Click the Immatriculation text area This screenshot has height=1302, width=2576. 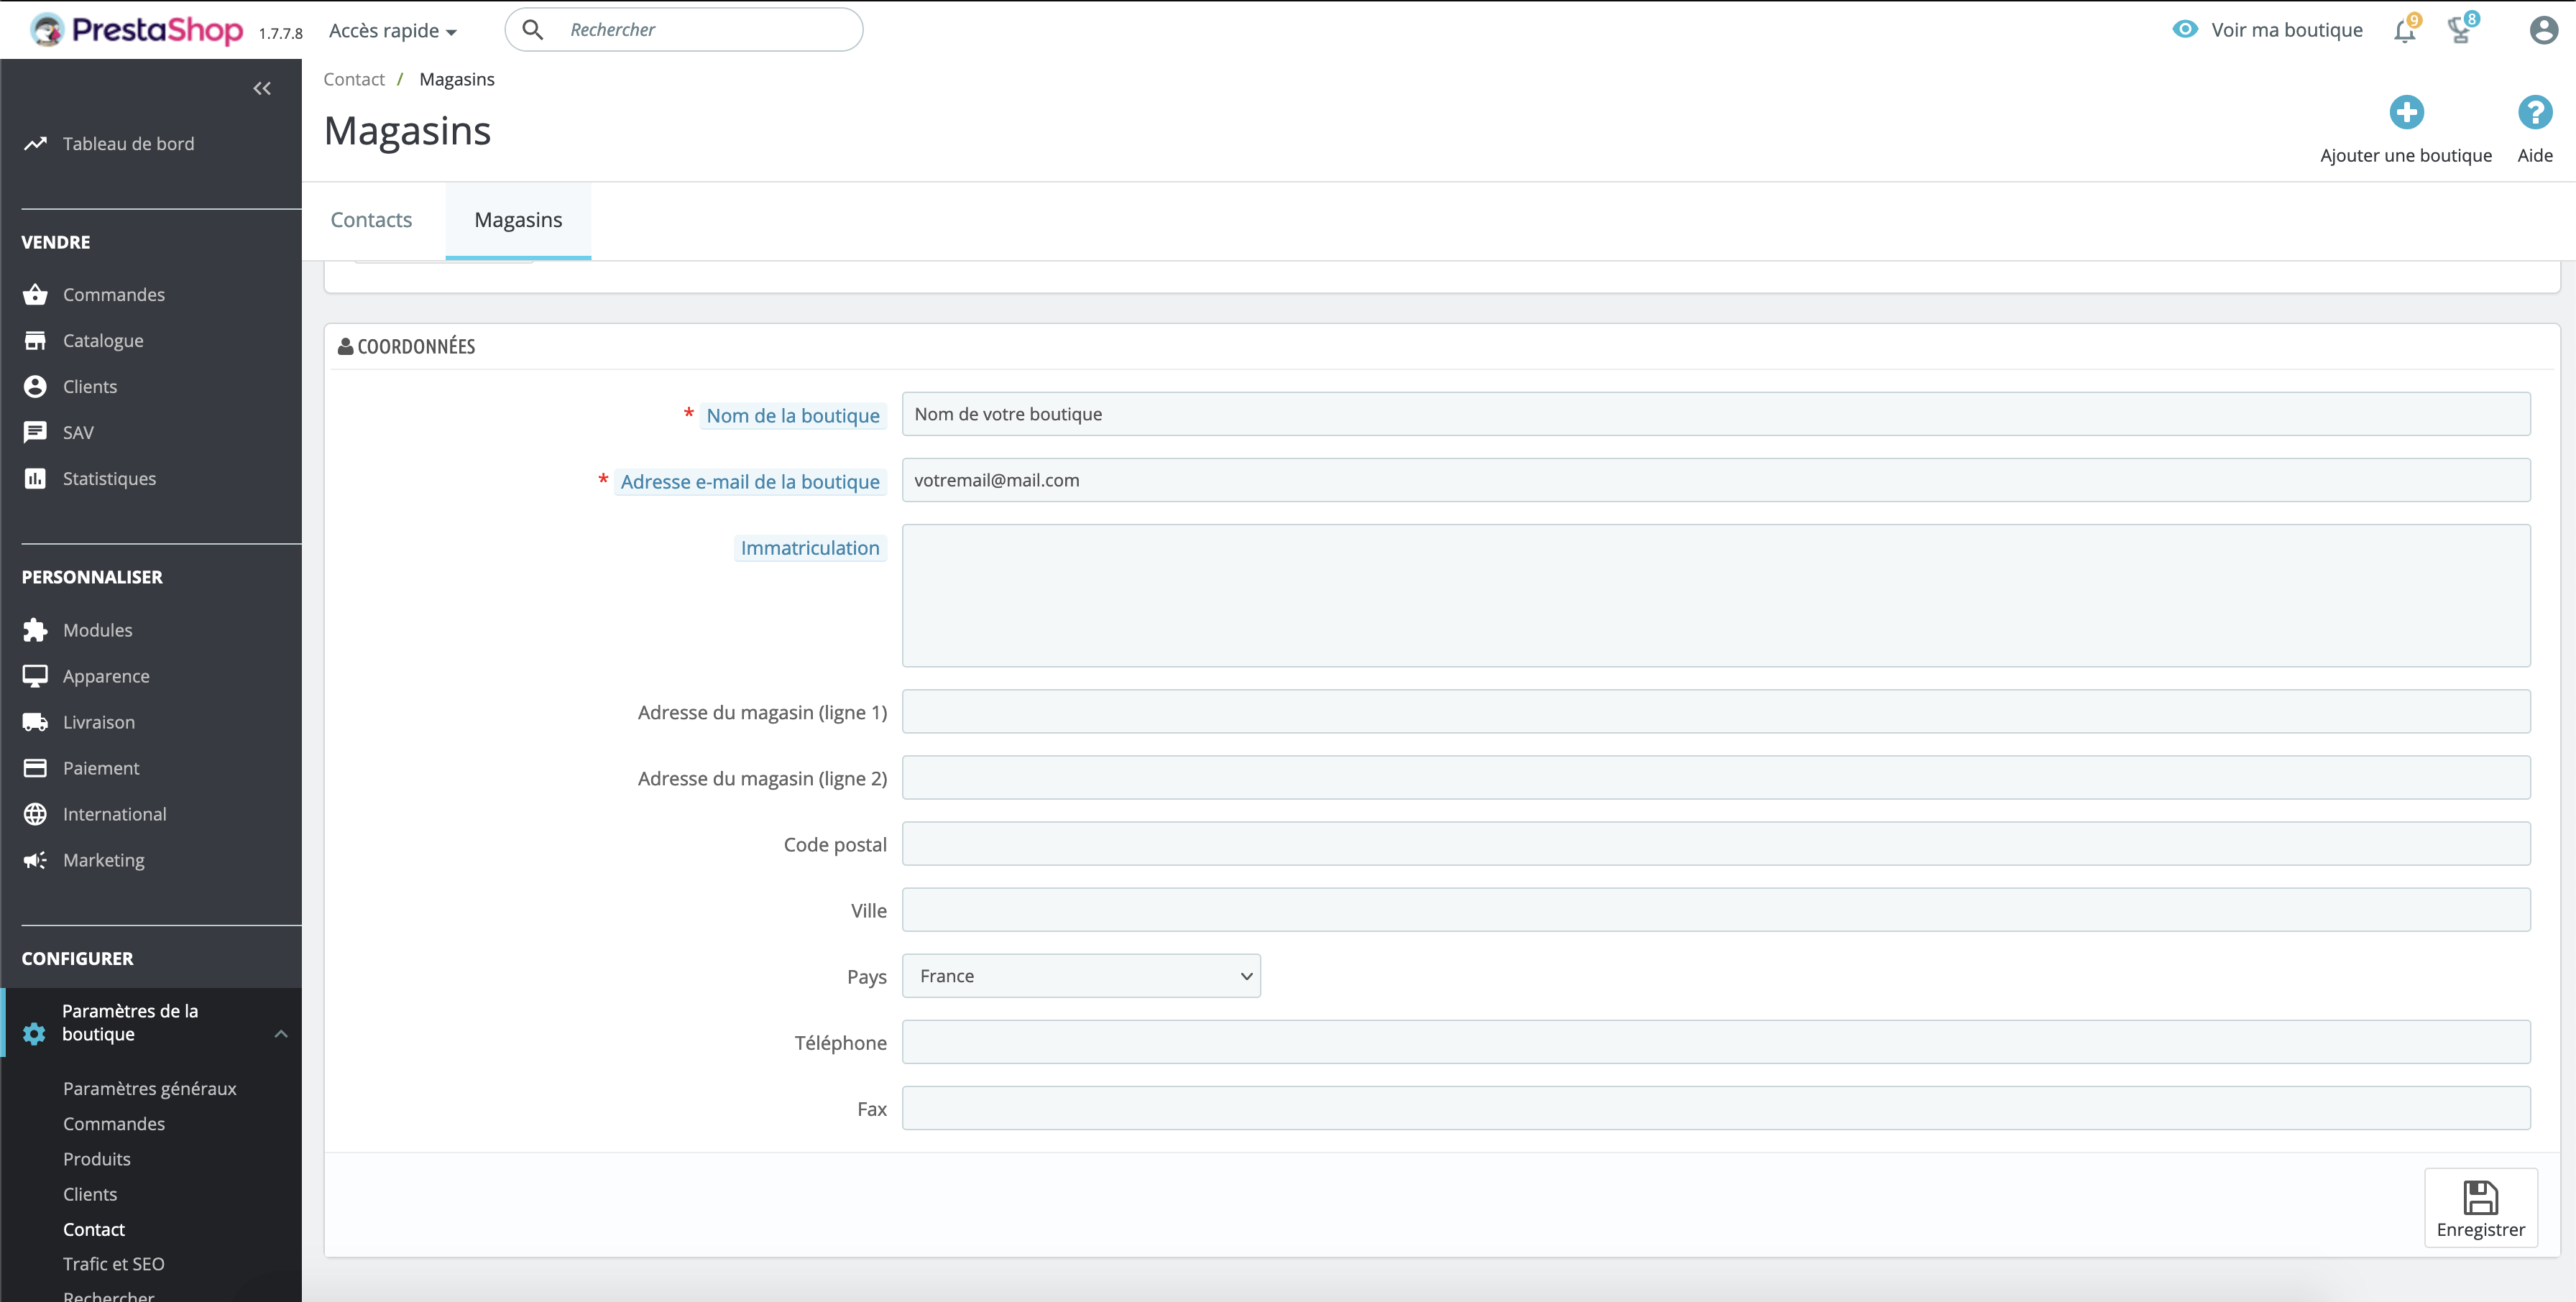1716,596
